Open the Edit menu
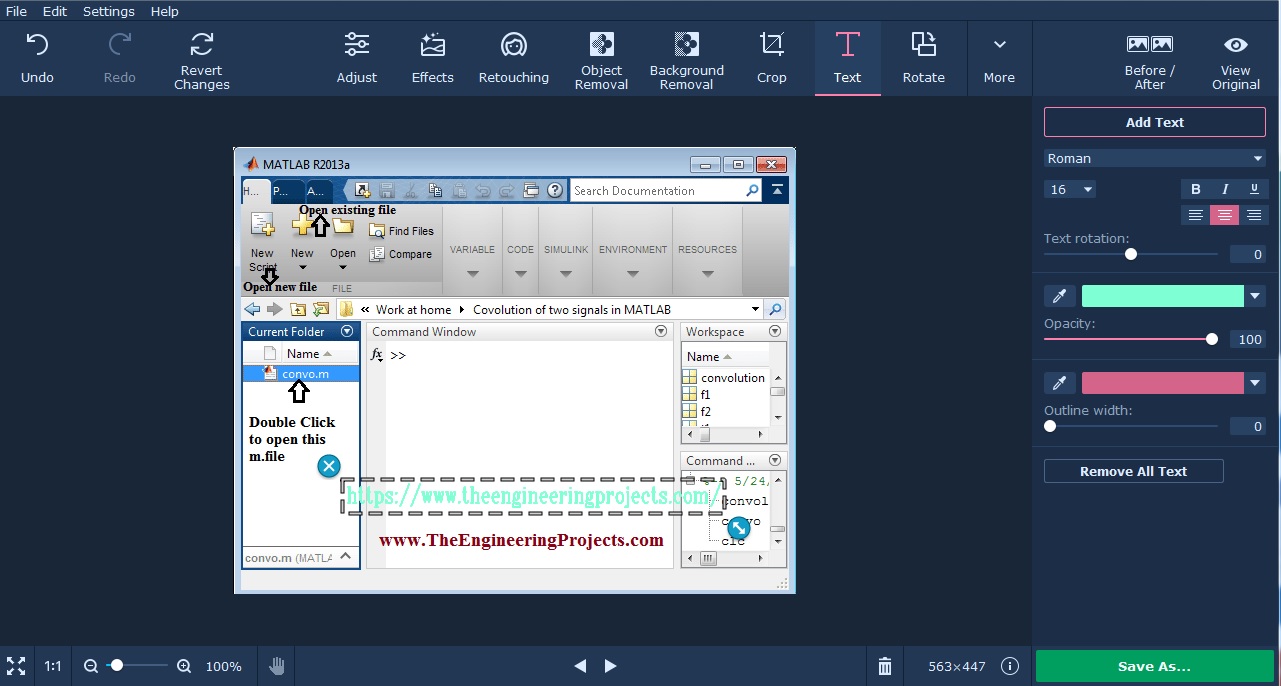The height and width of the screenshot is (686, 1281). point(55,11)
